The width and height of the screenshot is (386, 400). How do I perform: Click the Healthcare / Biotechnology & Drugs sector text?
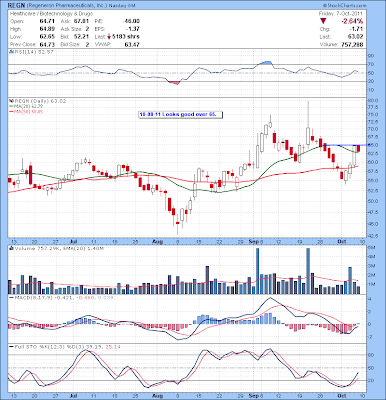pyautogui.click(x=51, y=14)
